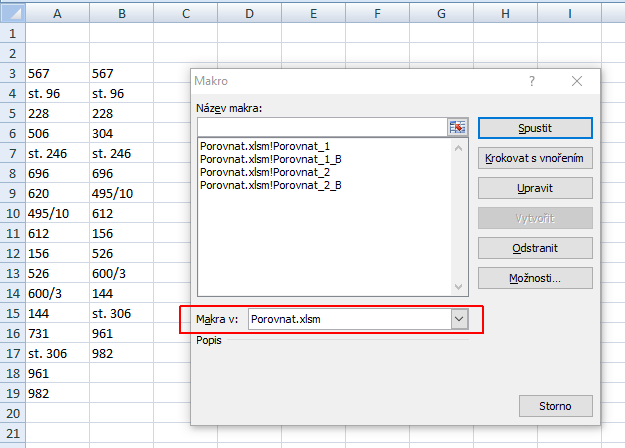The height and width of the screenshot is (448, 625).
Task: Click the Odstranit button
Action: [536, 248]
